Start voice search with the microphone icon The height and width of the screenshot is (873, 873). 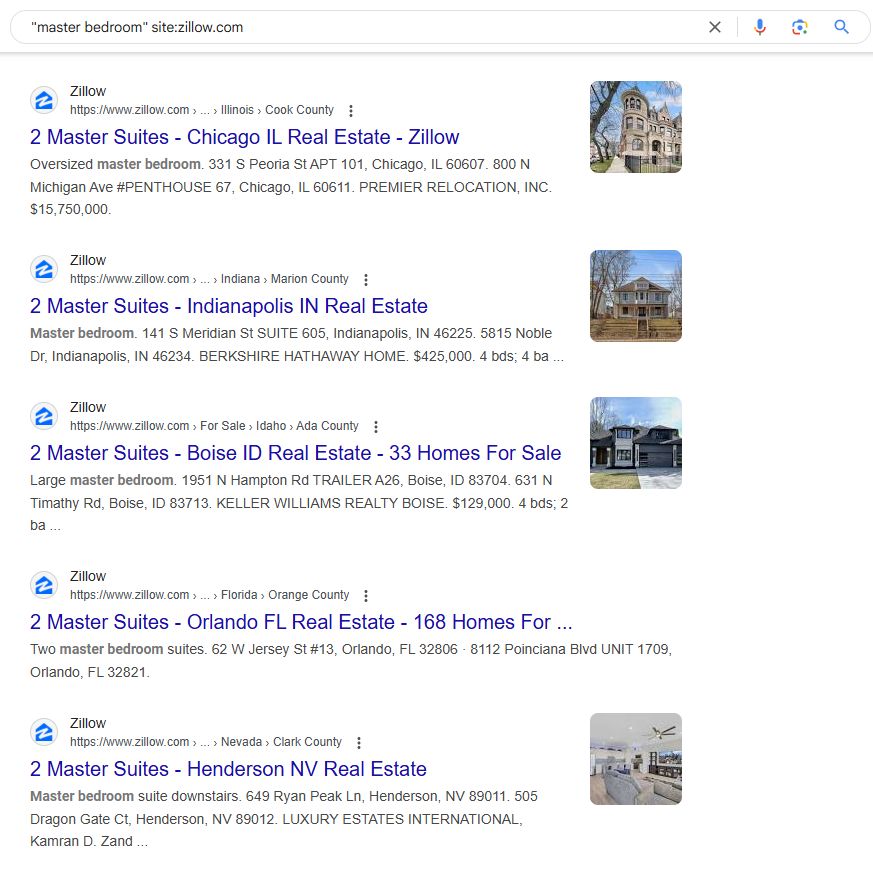(759, 27)
